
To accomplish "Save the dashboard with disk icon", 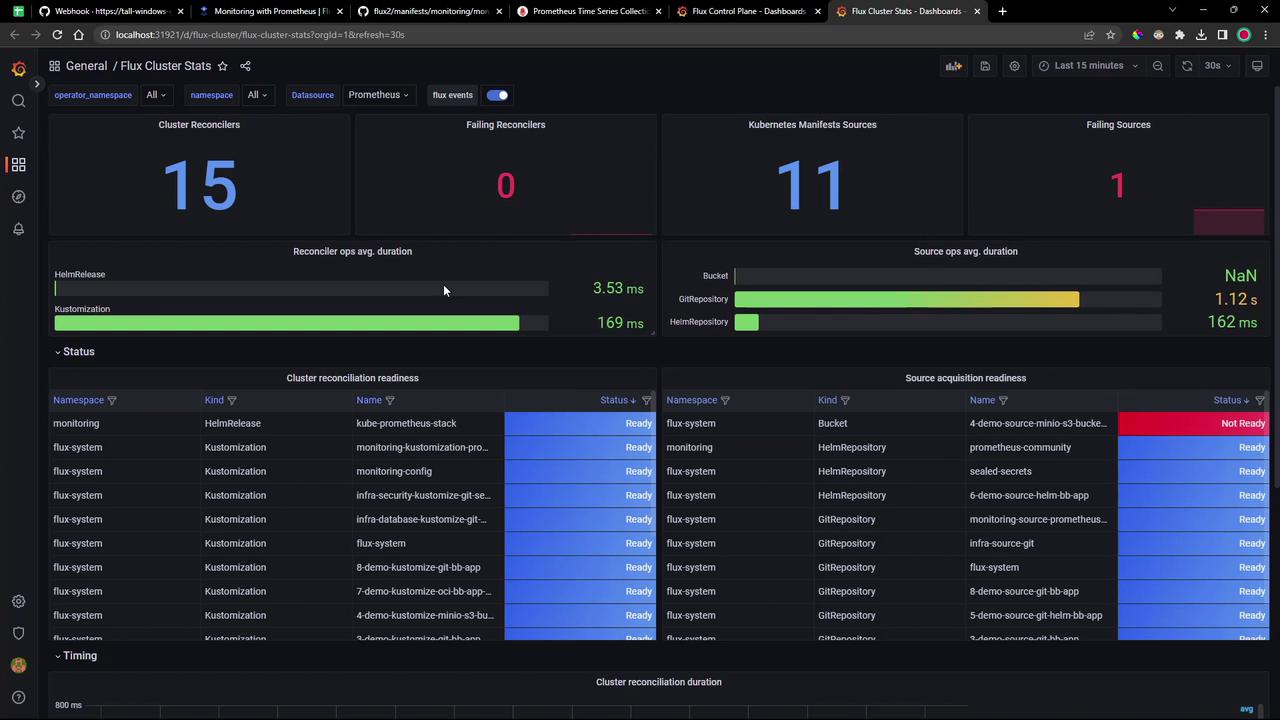I will click(x=985, y=66).
